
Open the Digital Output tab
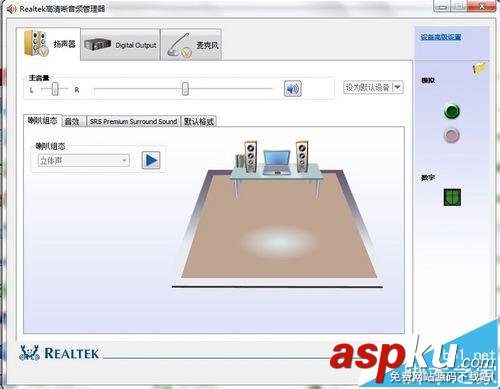120,45
